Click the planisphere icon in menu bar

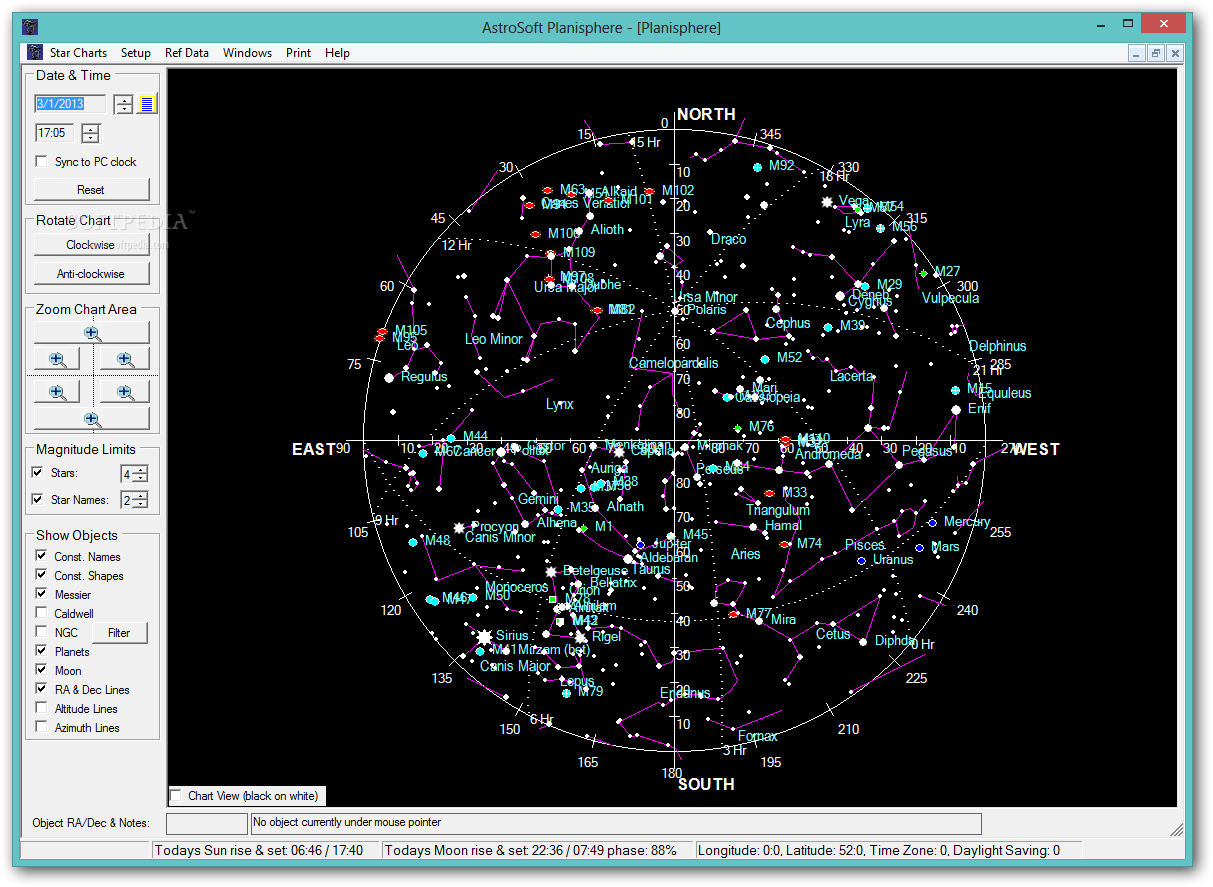[x=35, y=52]
